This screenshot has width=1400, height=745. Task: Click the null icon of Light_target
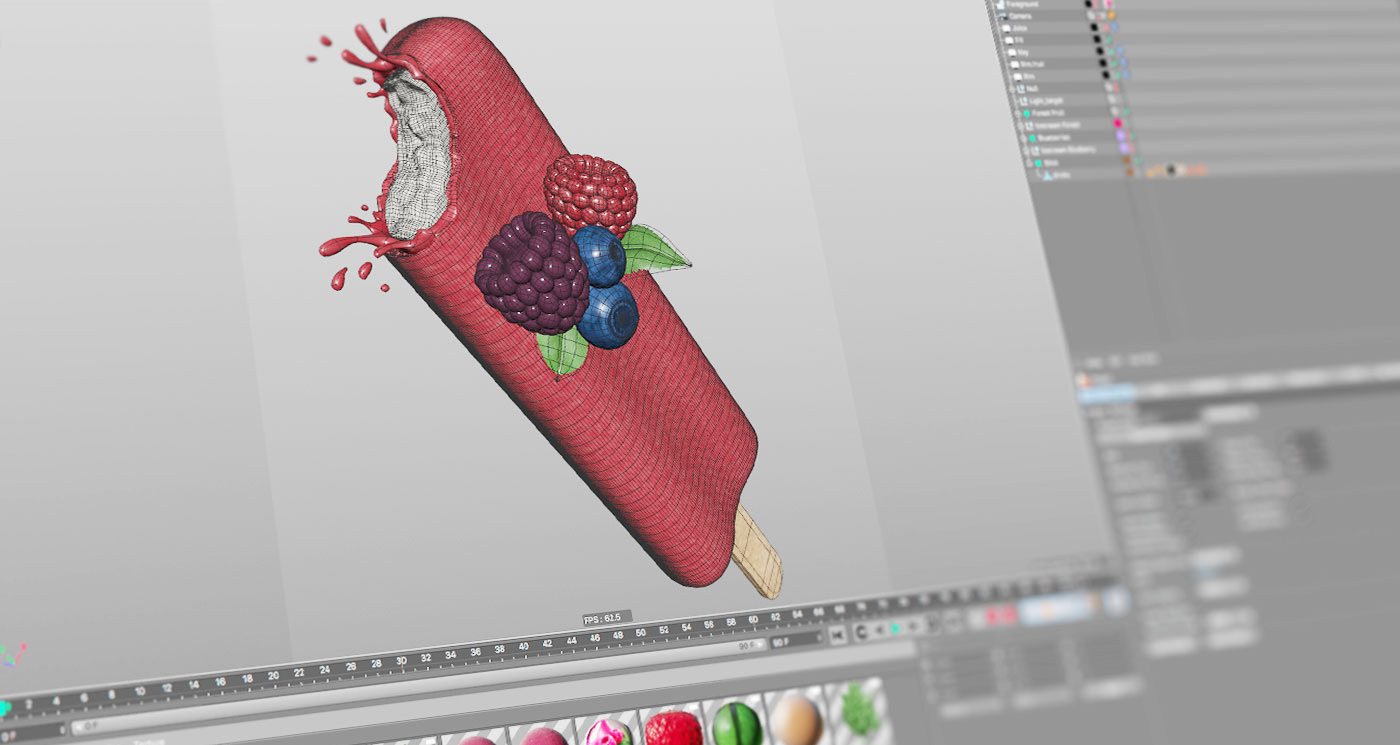tap(1024, 100)
